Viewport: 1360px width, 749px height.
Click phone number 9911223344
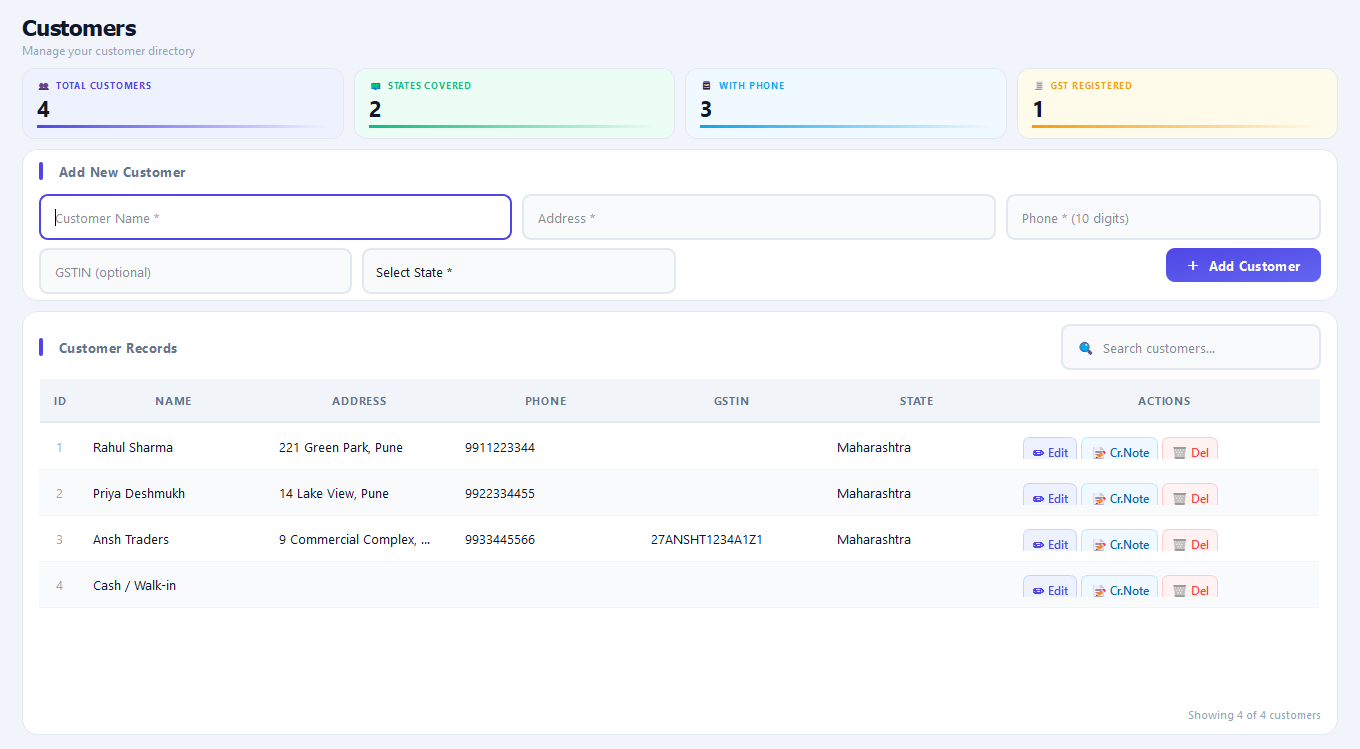[x=500, y=447]
